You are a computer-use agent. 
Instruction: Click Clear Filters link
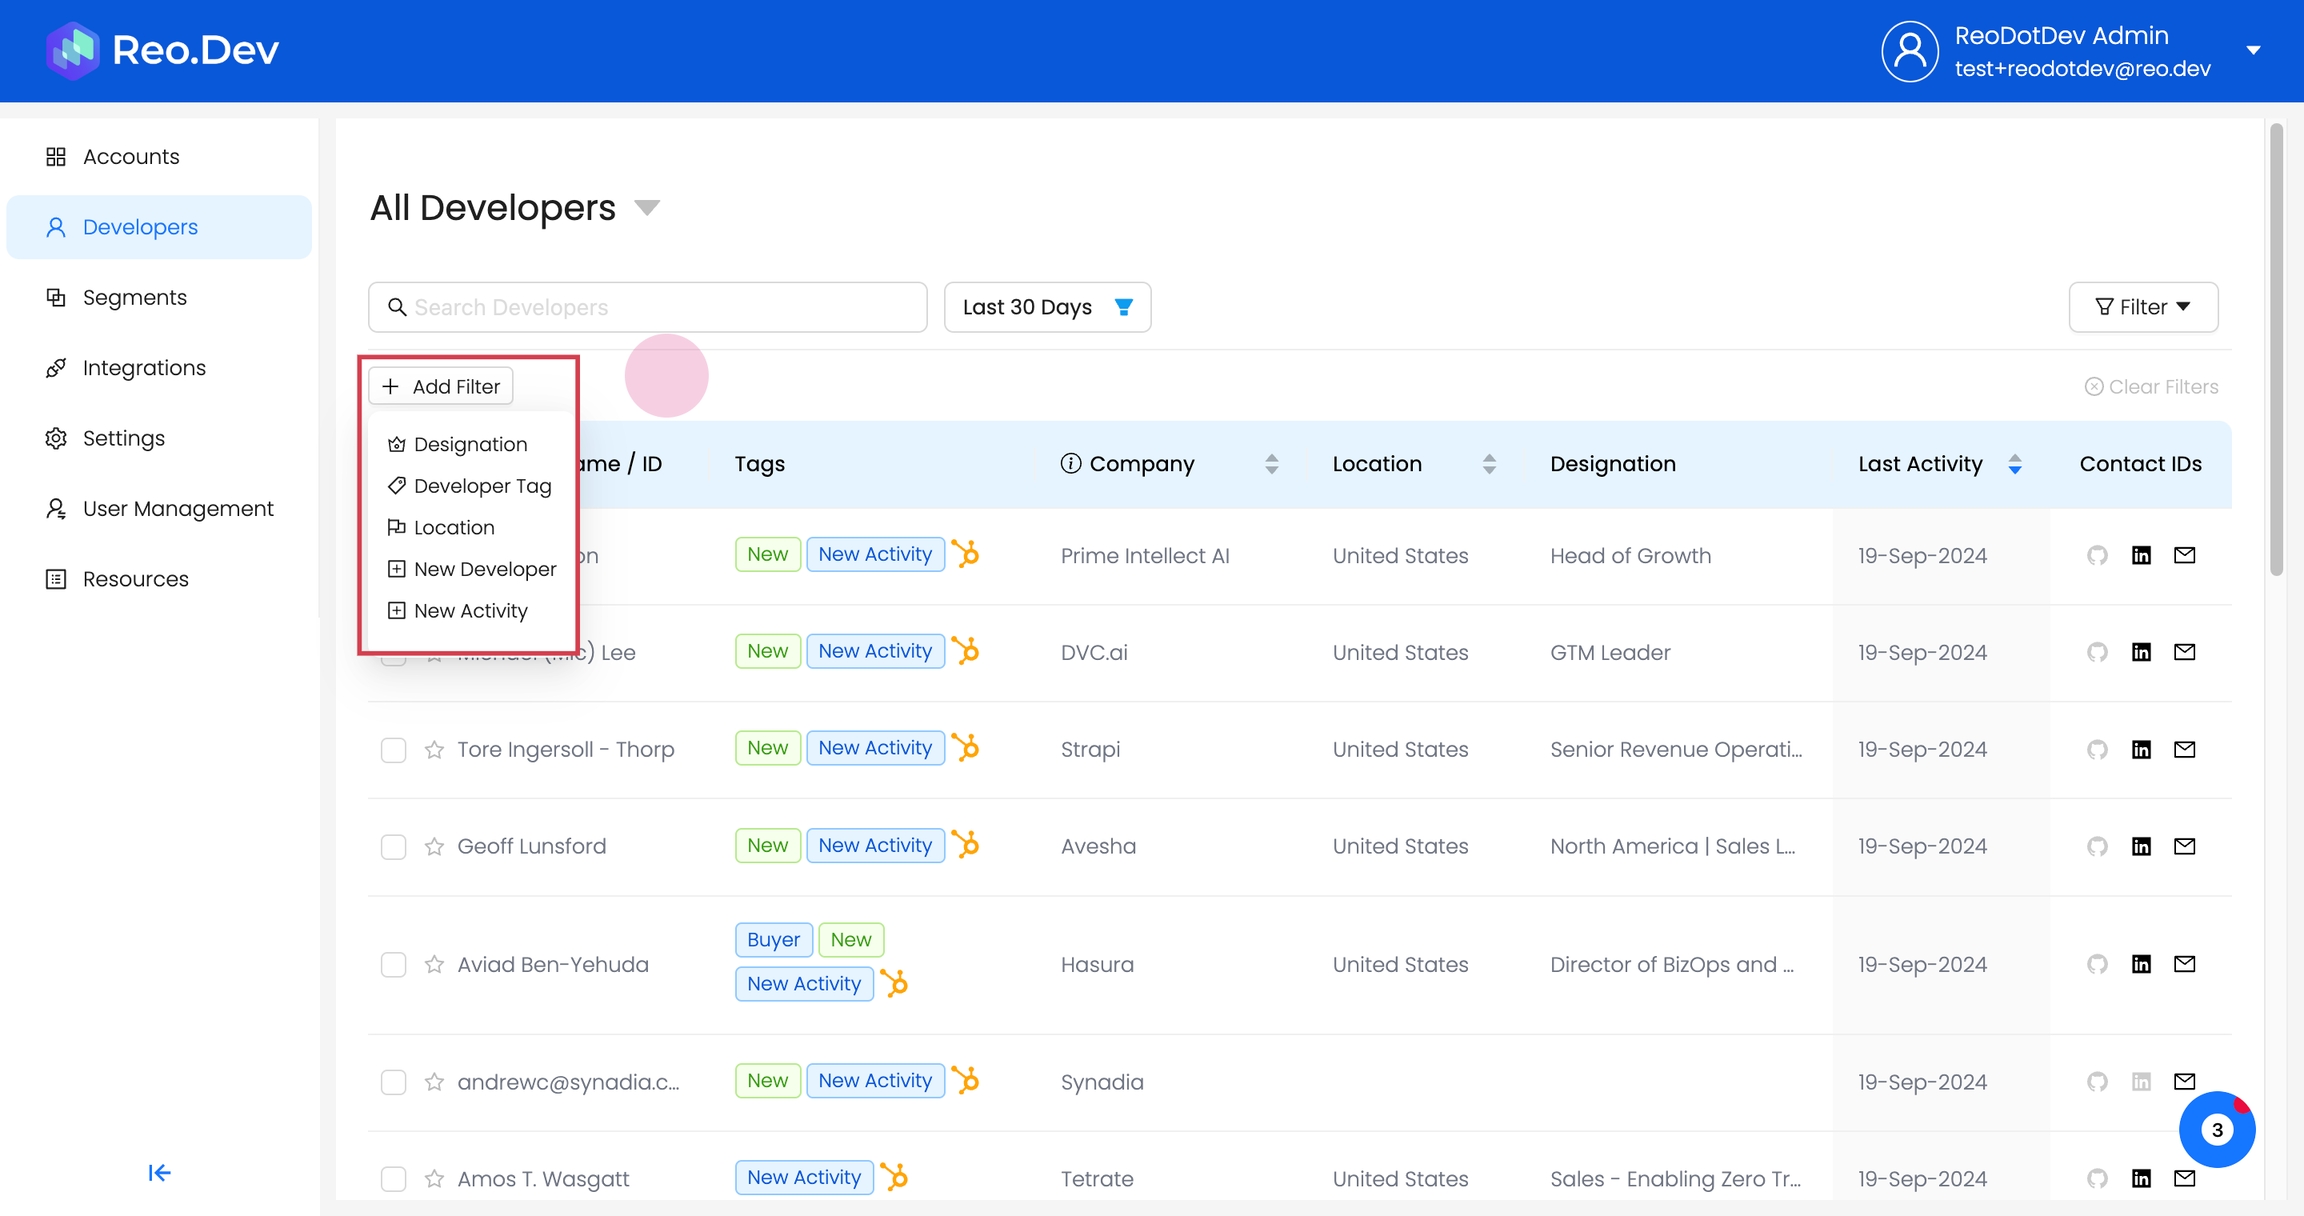click(x=2151, y=387)
